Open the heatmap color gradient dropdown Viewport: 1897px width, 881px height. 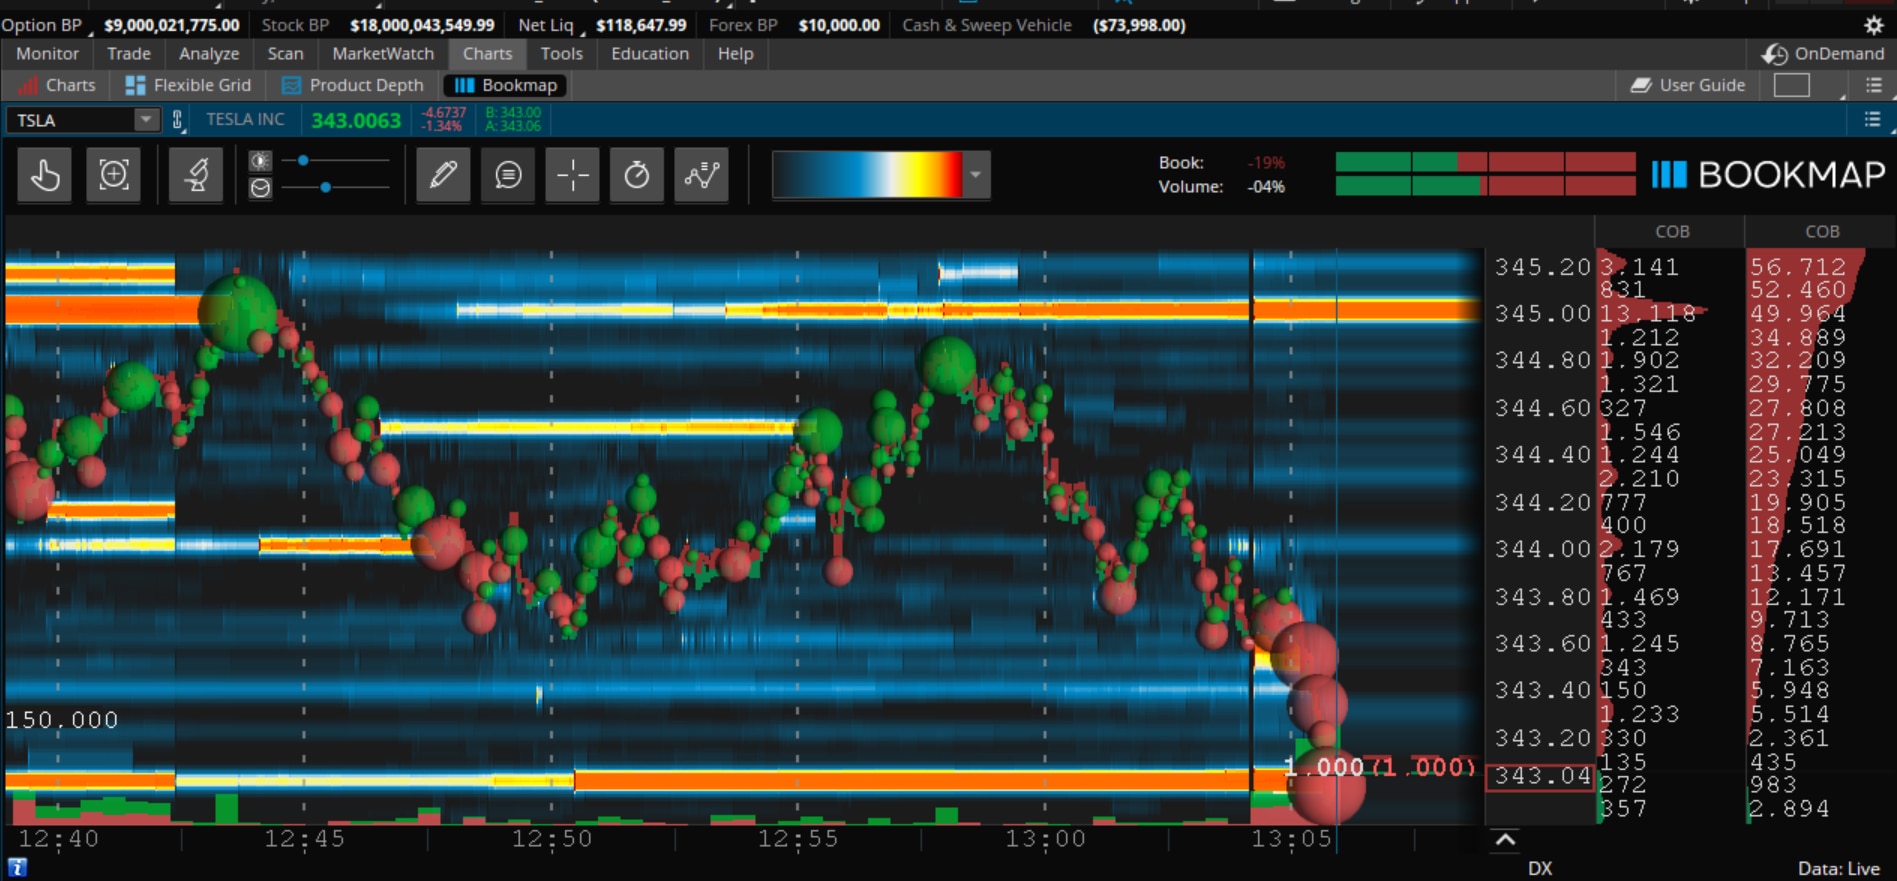pyautogui.click(x=976, y=175)
